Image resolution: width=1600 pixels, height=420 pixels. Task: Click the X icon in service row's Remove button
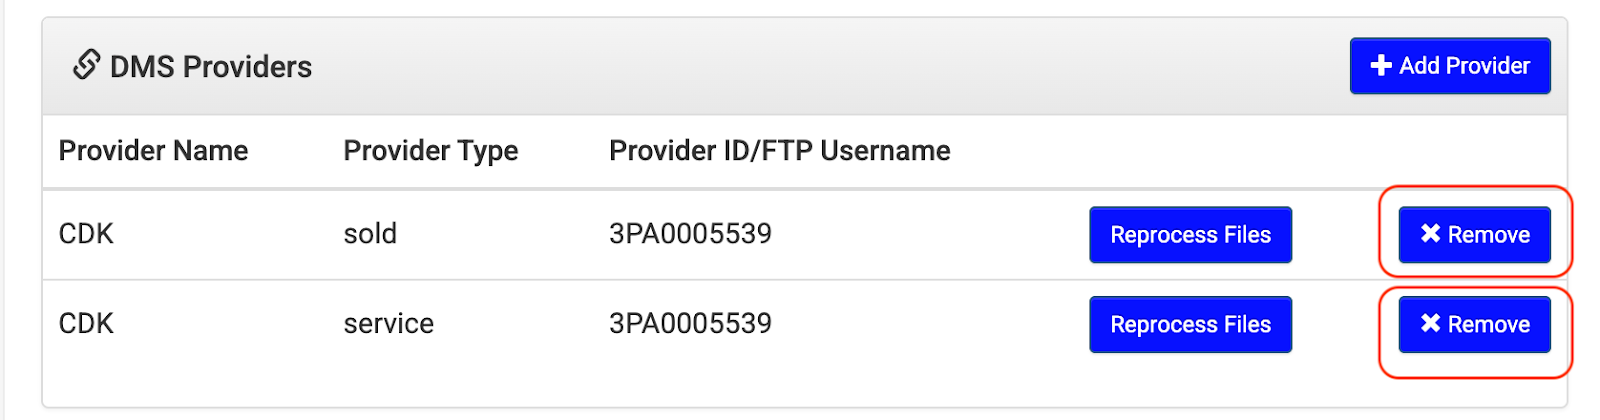tap(1430, 324)
